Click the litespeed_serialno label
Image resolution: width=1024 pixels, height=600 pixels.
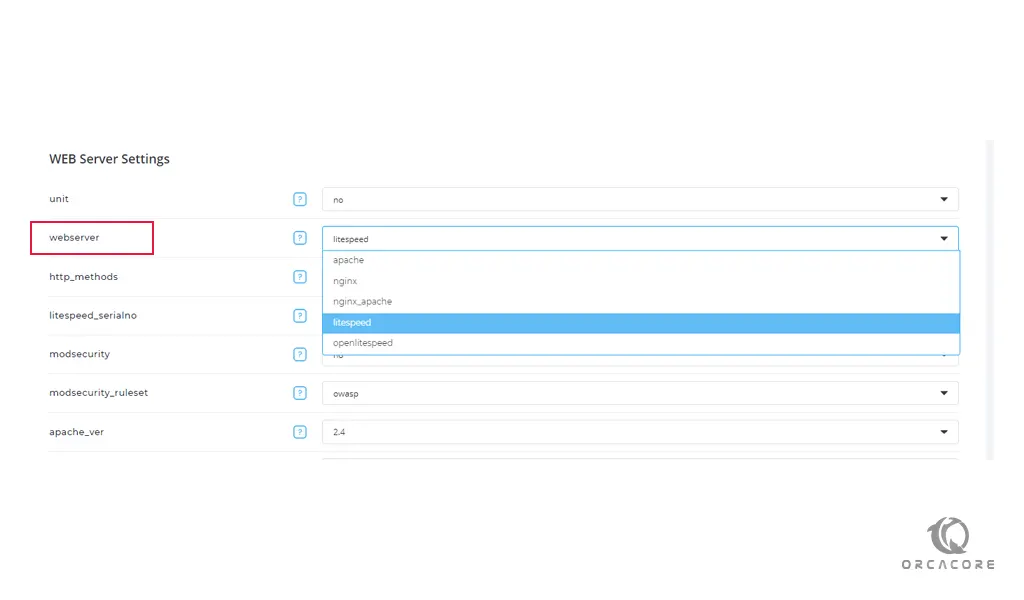(93, 315)
